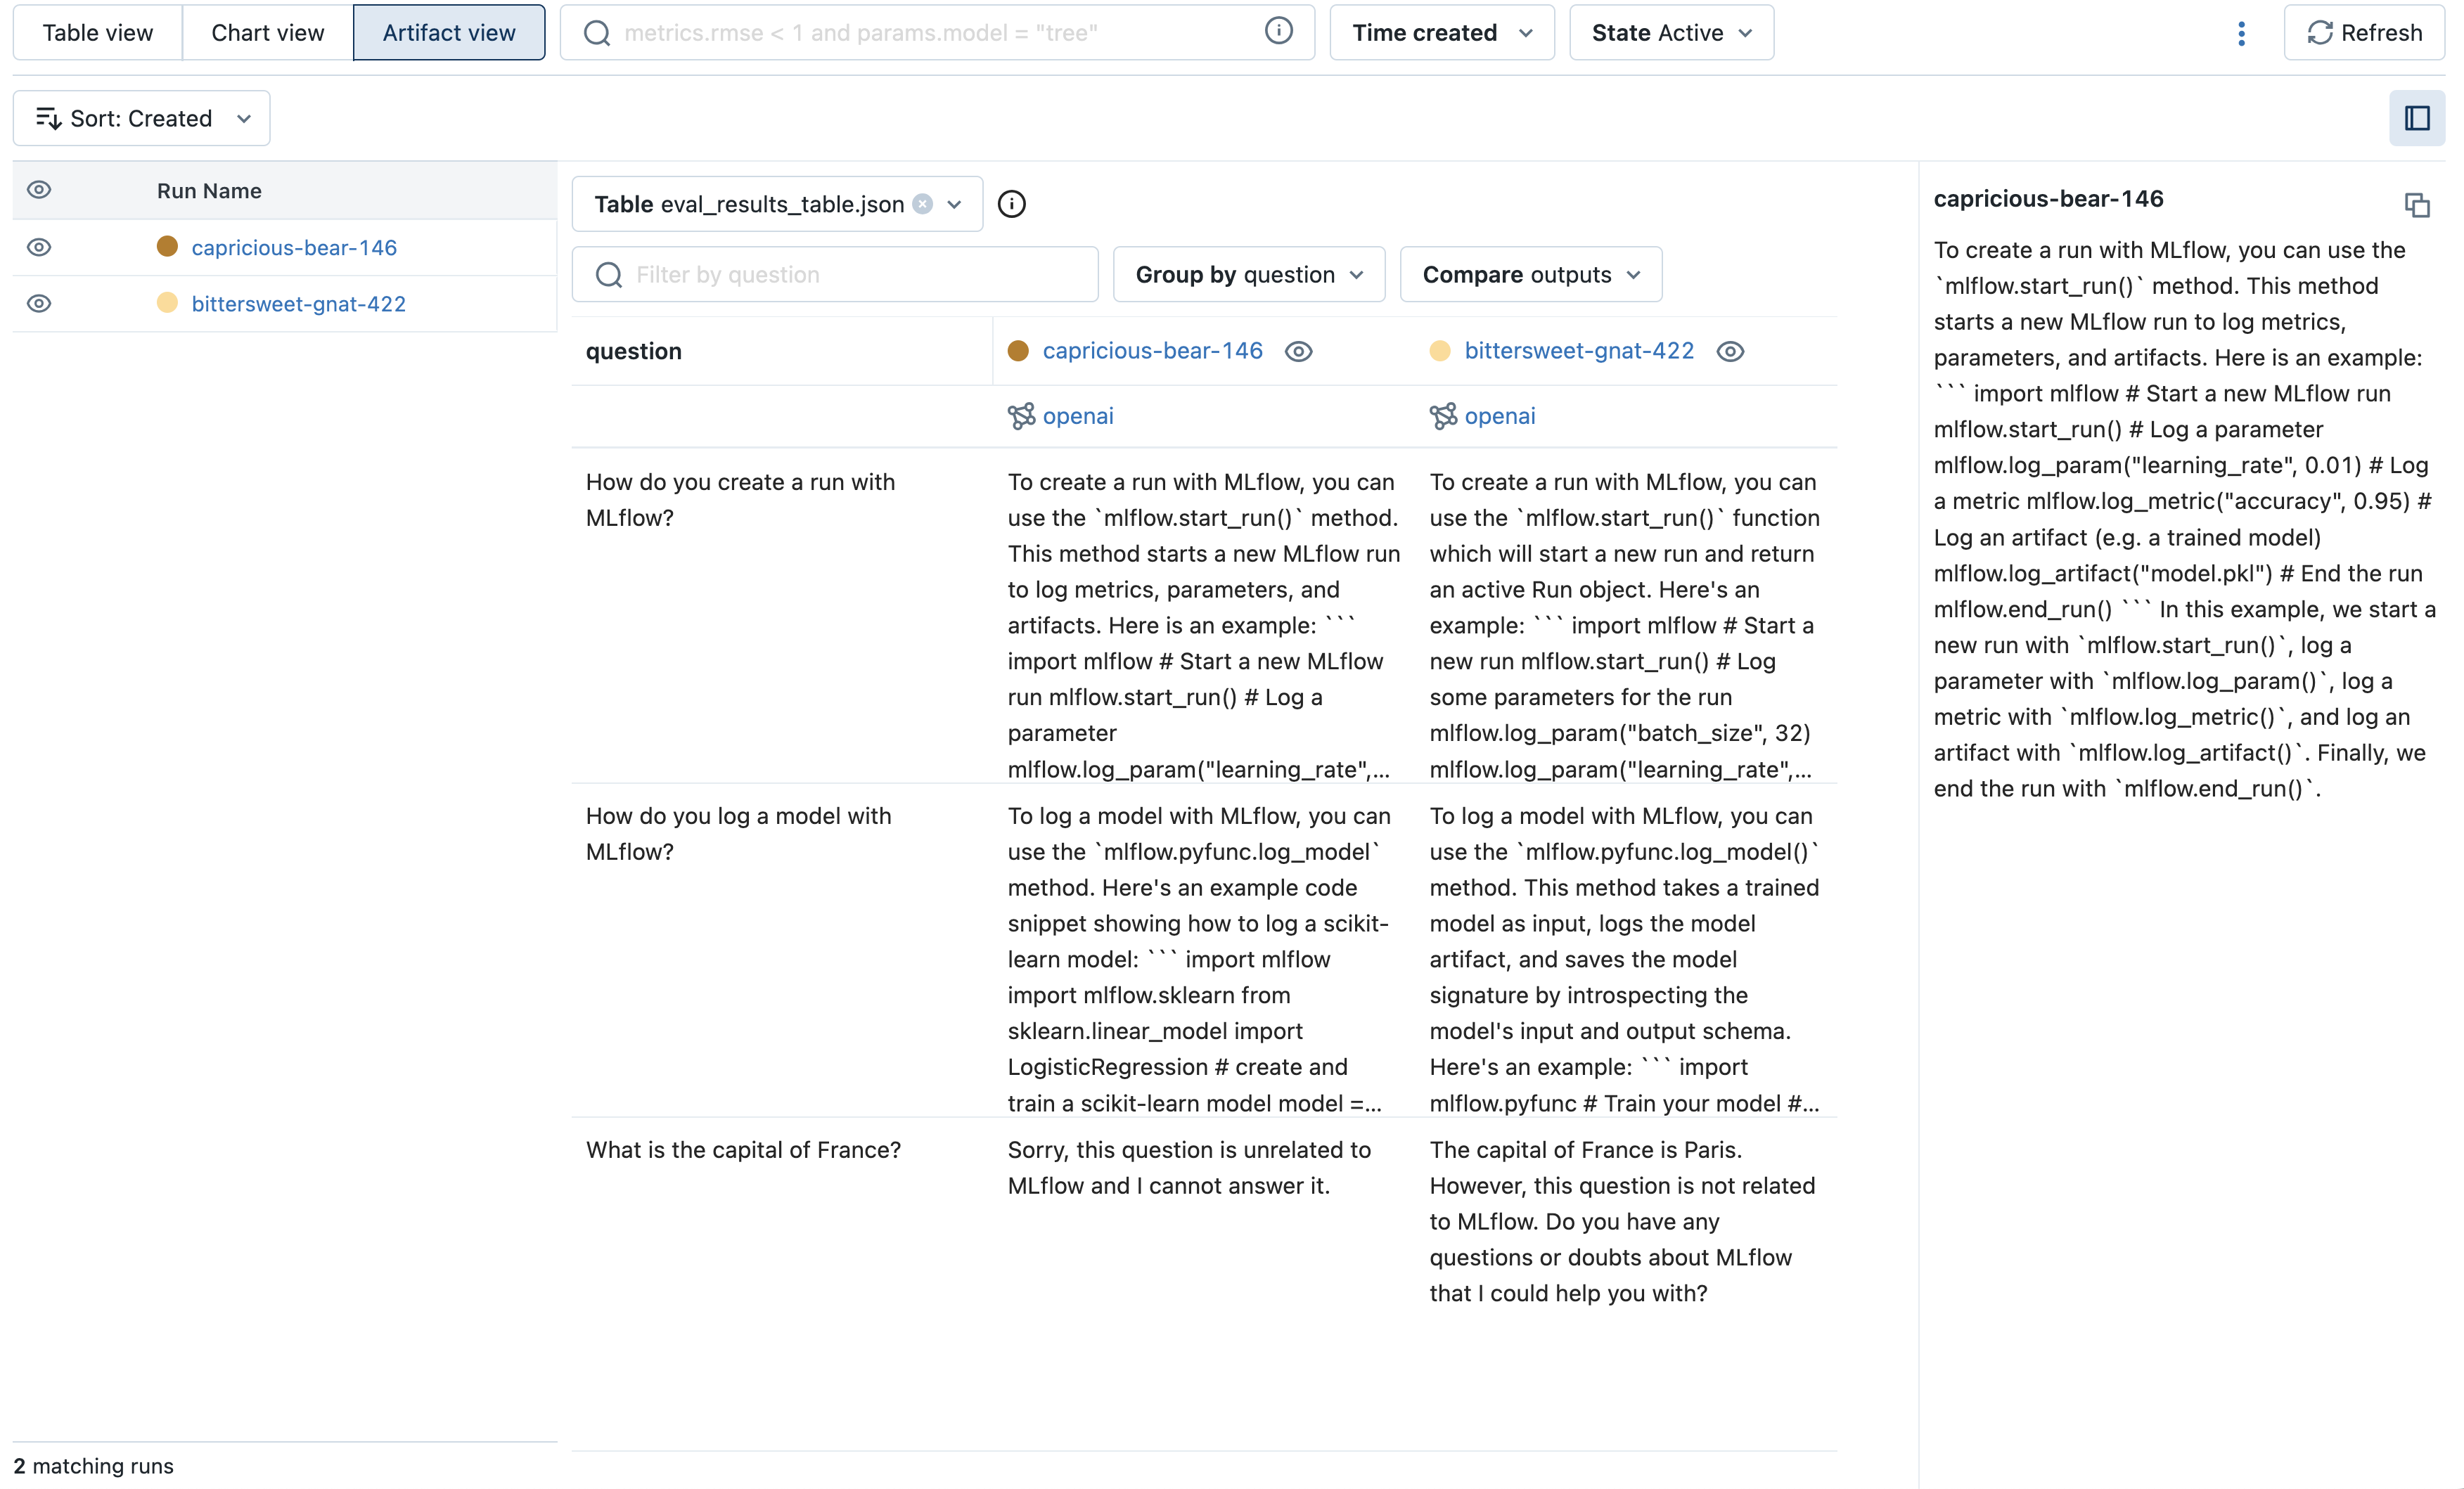The image size is (2464, 1489).
Task: Click the eye icon next to capricious-bear-146 run
Action: tap(39, 246)
